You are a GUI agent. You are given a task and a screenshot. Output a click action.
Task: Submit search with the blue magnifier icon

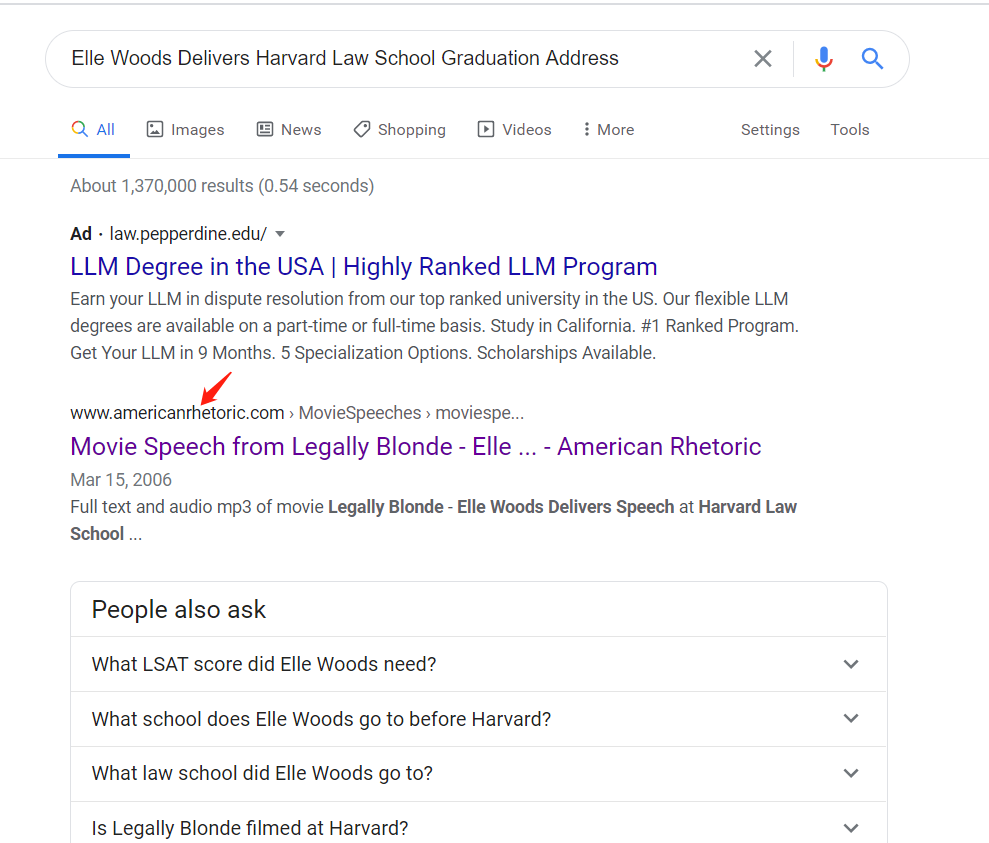click(x=872, y=59)
